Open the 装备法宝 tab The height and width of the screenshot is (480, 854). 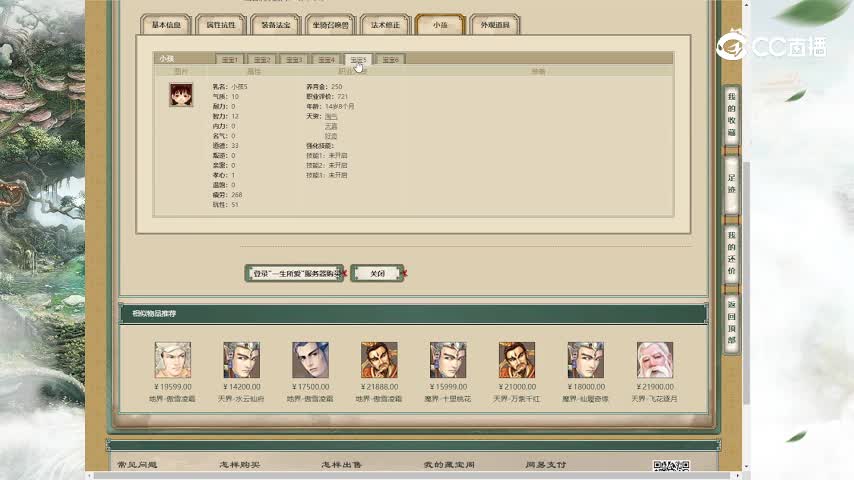(x=276, y=25)
